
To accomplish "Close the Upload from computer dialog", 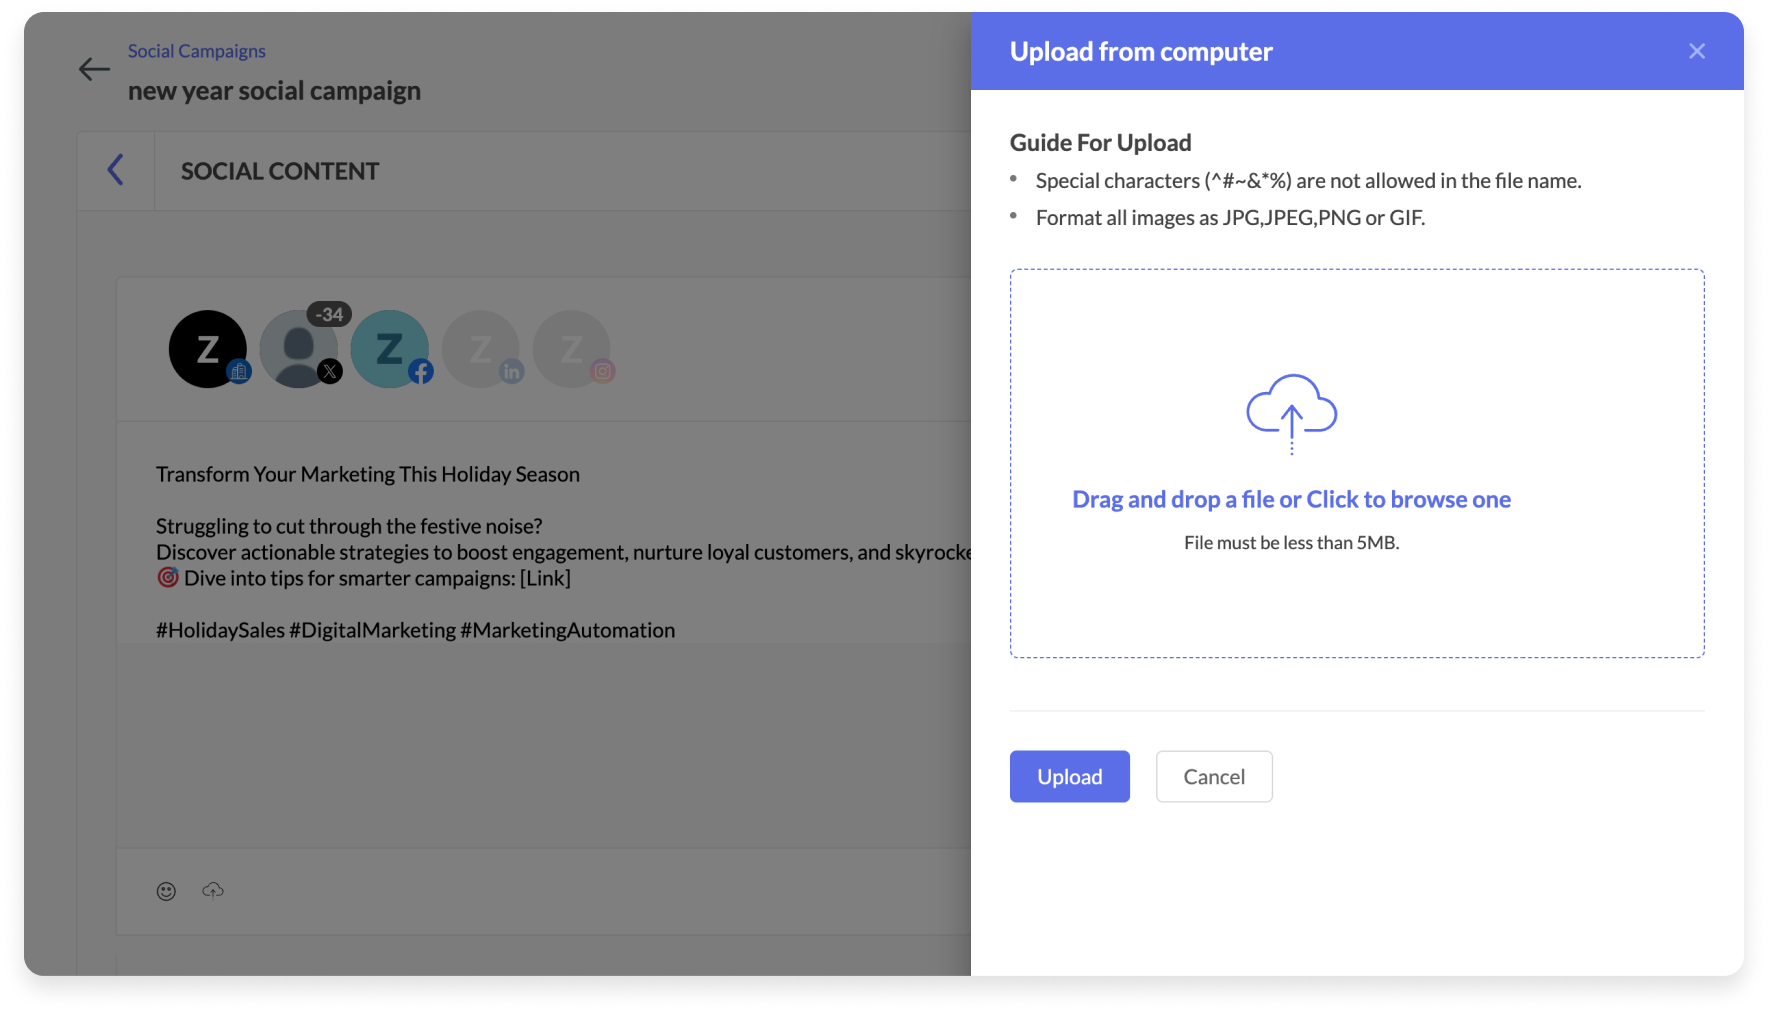I will [1696, 50].
